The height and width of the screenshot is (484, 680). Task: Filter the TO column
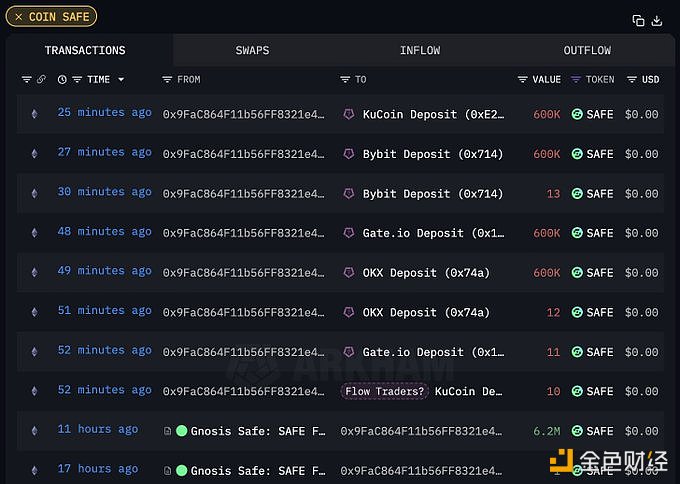click(x=345, y=79)
